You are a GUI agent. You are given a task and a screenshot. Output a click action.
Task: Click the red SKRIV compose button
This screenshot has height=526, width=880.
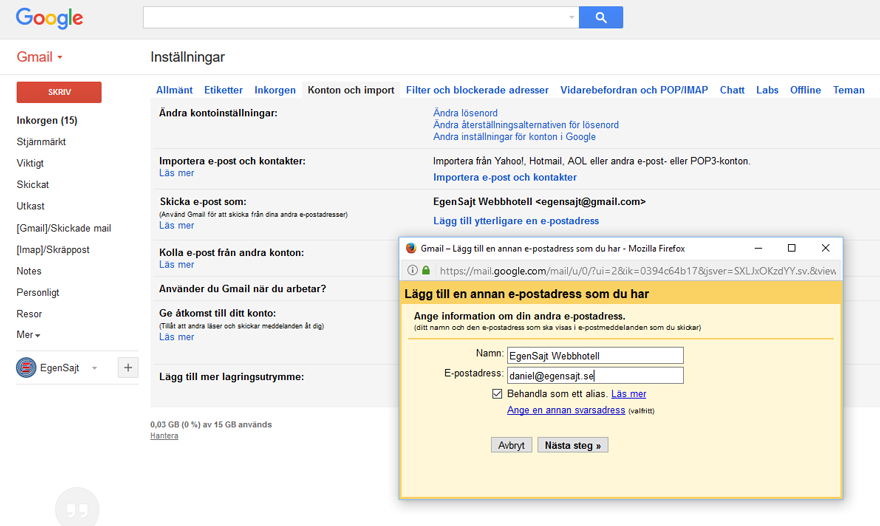click(59, 92)
